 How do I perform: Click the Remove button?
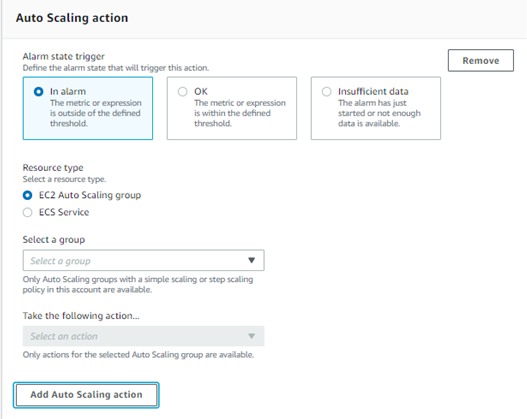point(481,60)
